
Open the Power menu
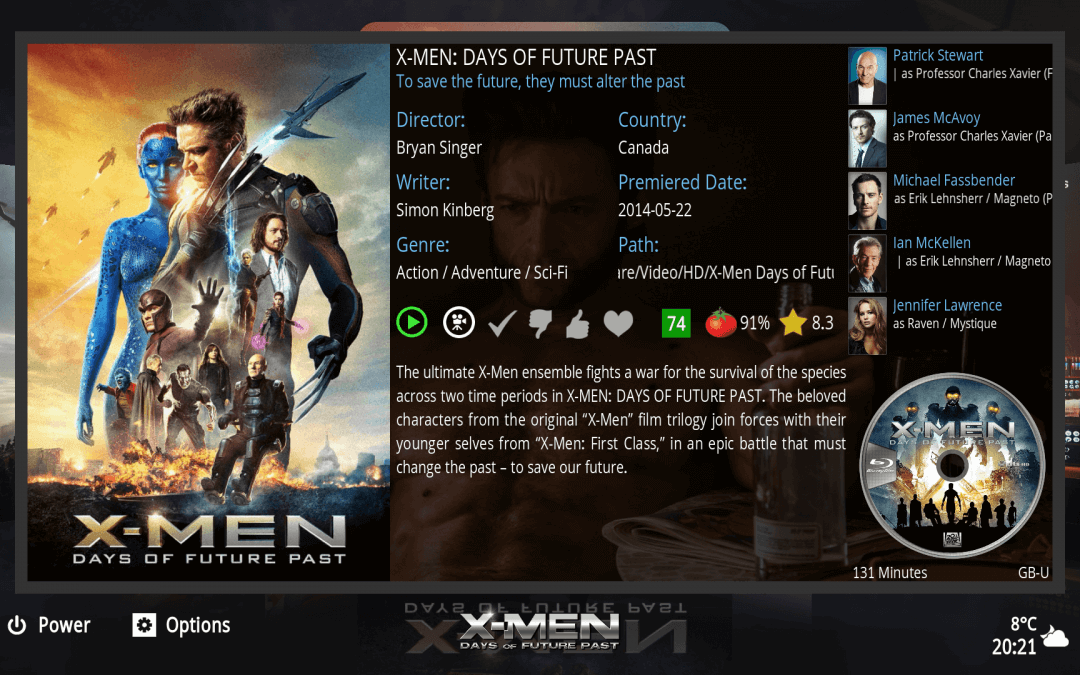click(49, 625)
